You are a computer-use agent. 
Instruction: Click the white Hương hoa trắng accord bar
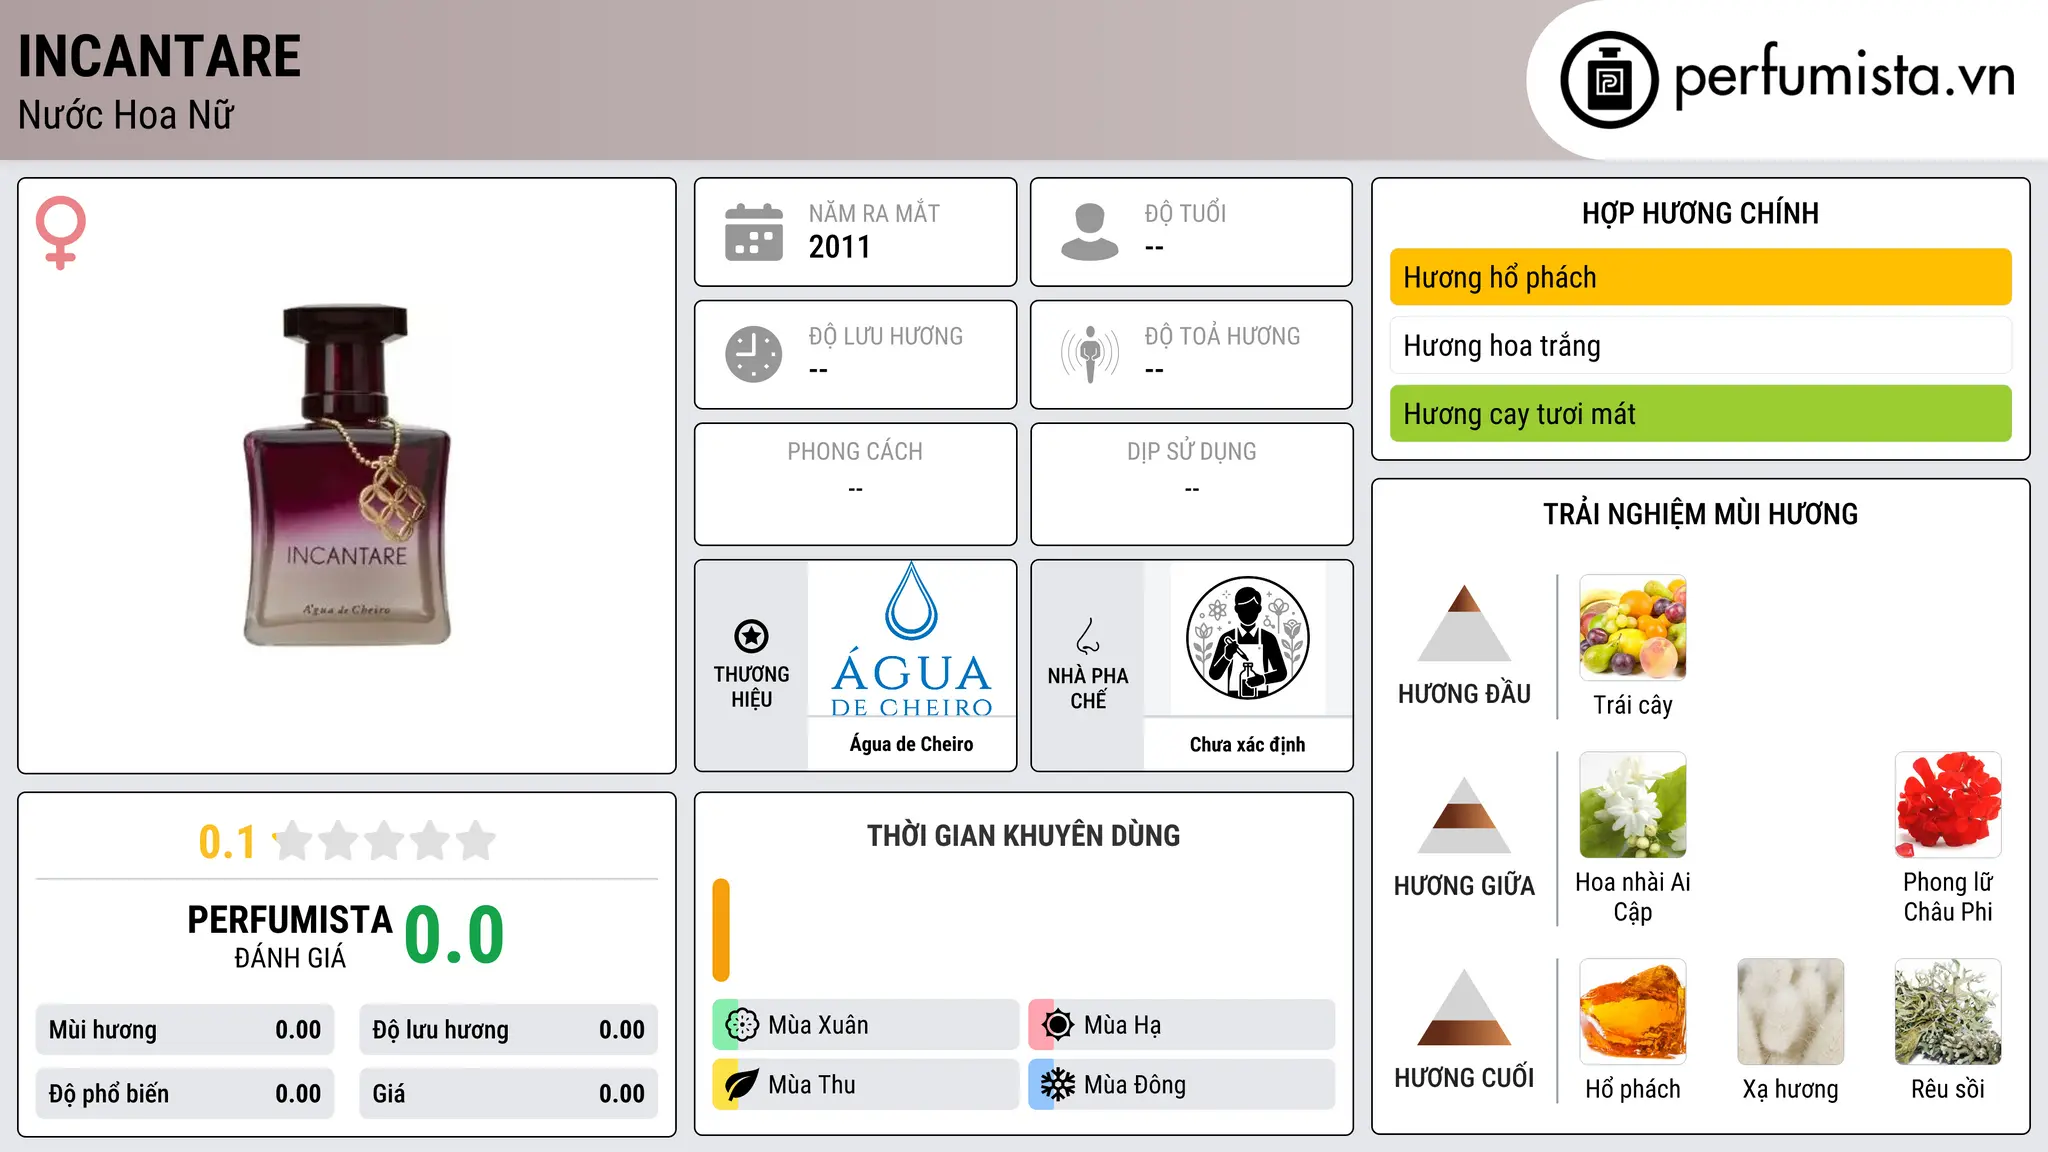1700,345
